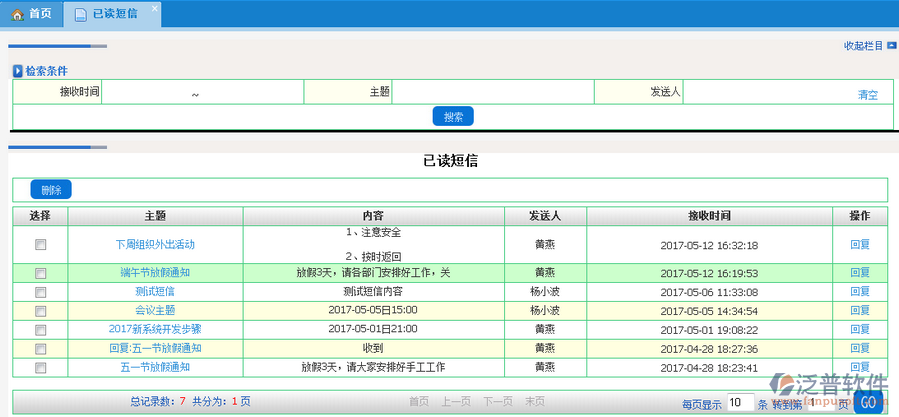Viewport: 899px width, 417px height.
Task: Close the 已读短信 tab
Action: 153,8
